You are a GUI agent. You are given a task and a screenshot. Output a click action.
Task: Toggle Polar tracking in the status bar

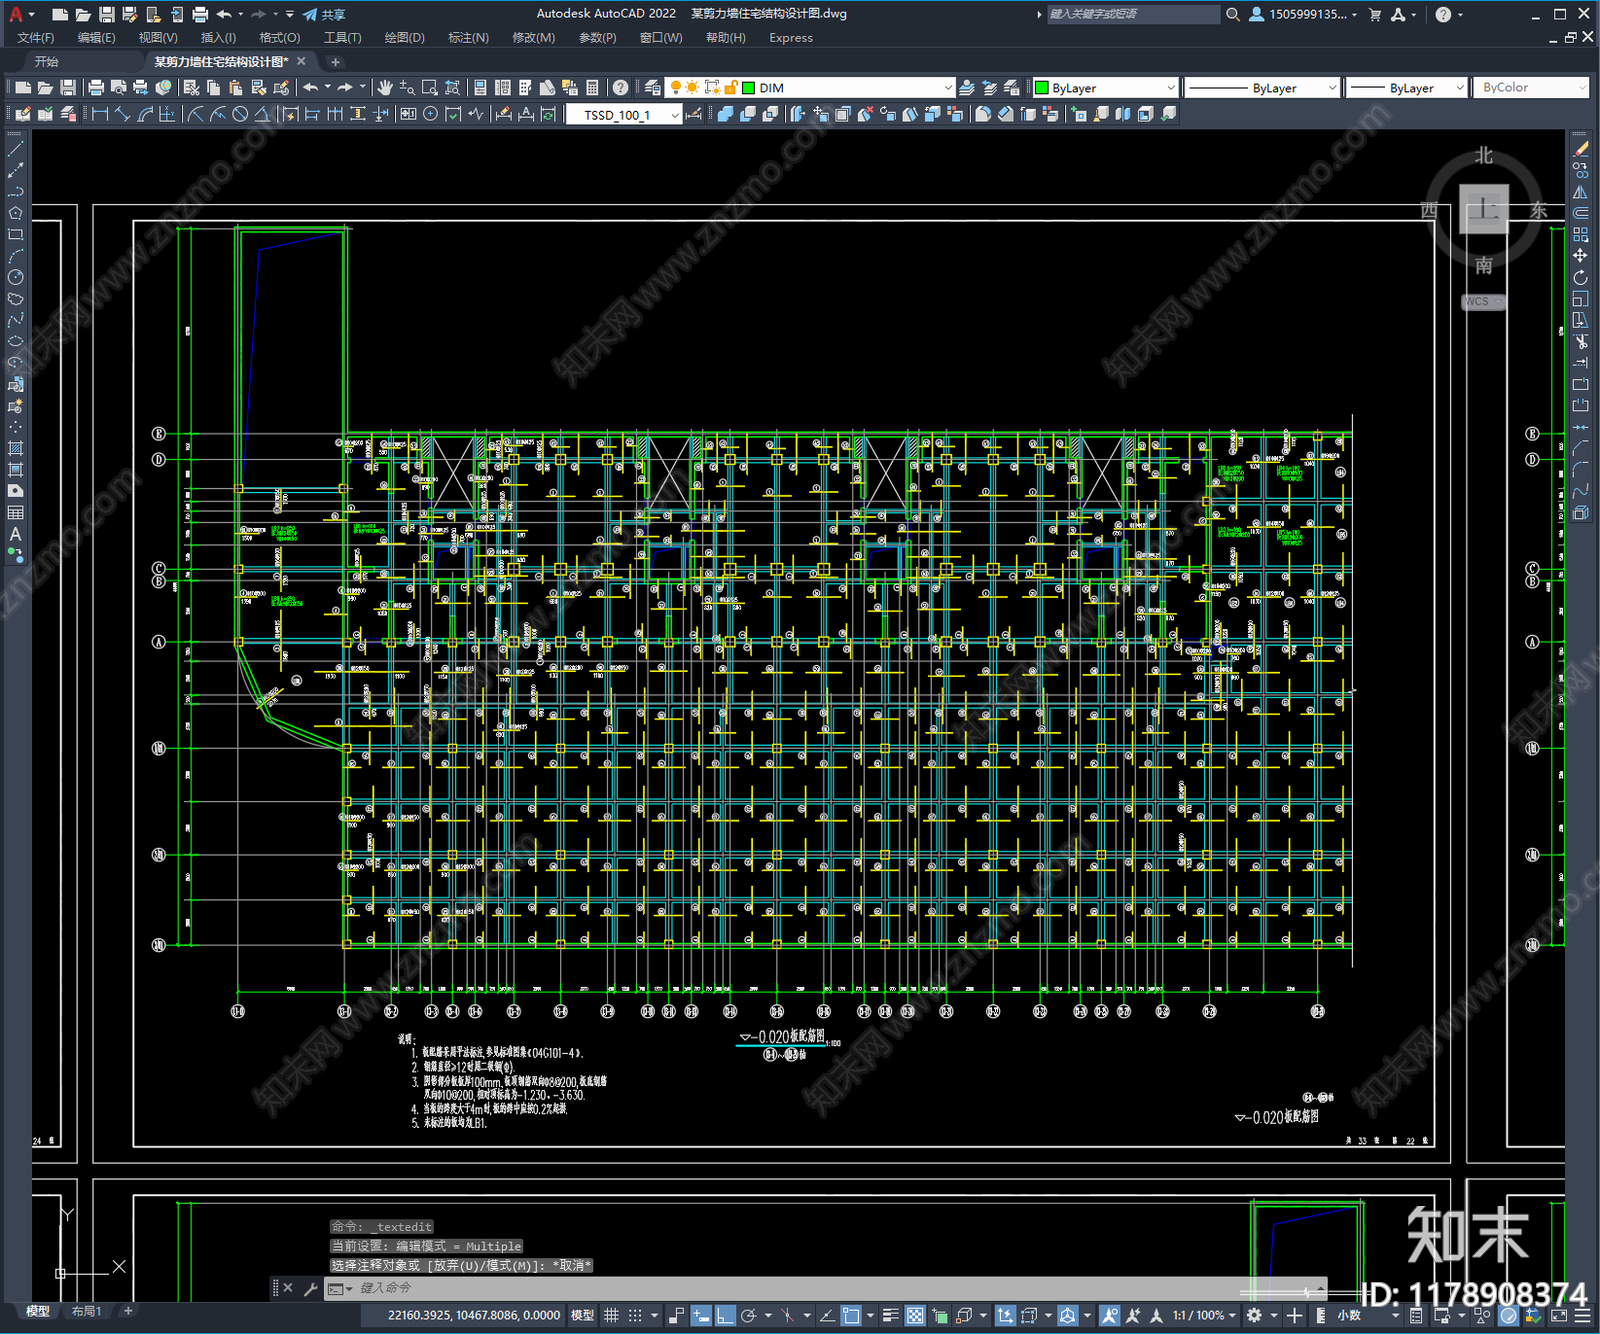pos(748,1315)
